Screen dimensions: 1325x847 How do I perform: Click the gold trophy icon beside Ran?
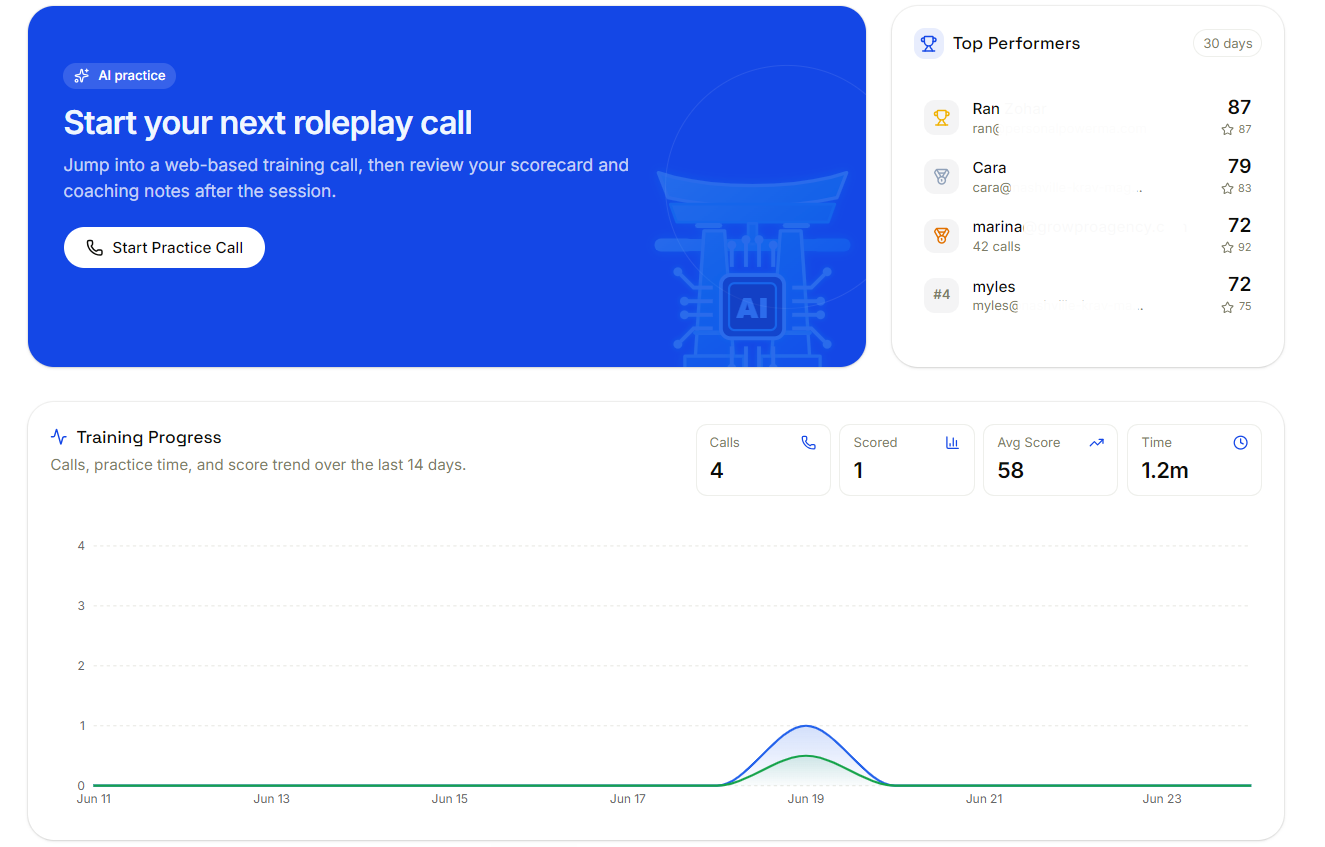coord(941,118)
